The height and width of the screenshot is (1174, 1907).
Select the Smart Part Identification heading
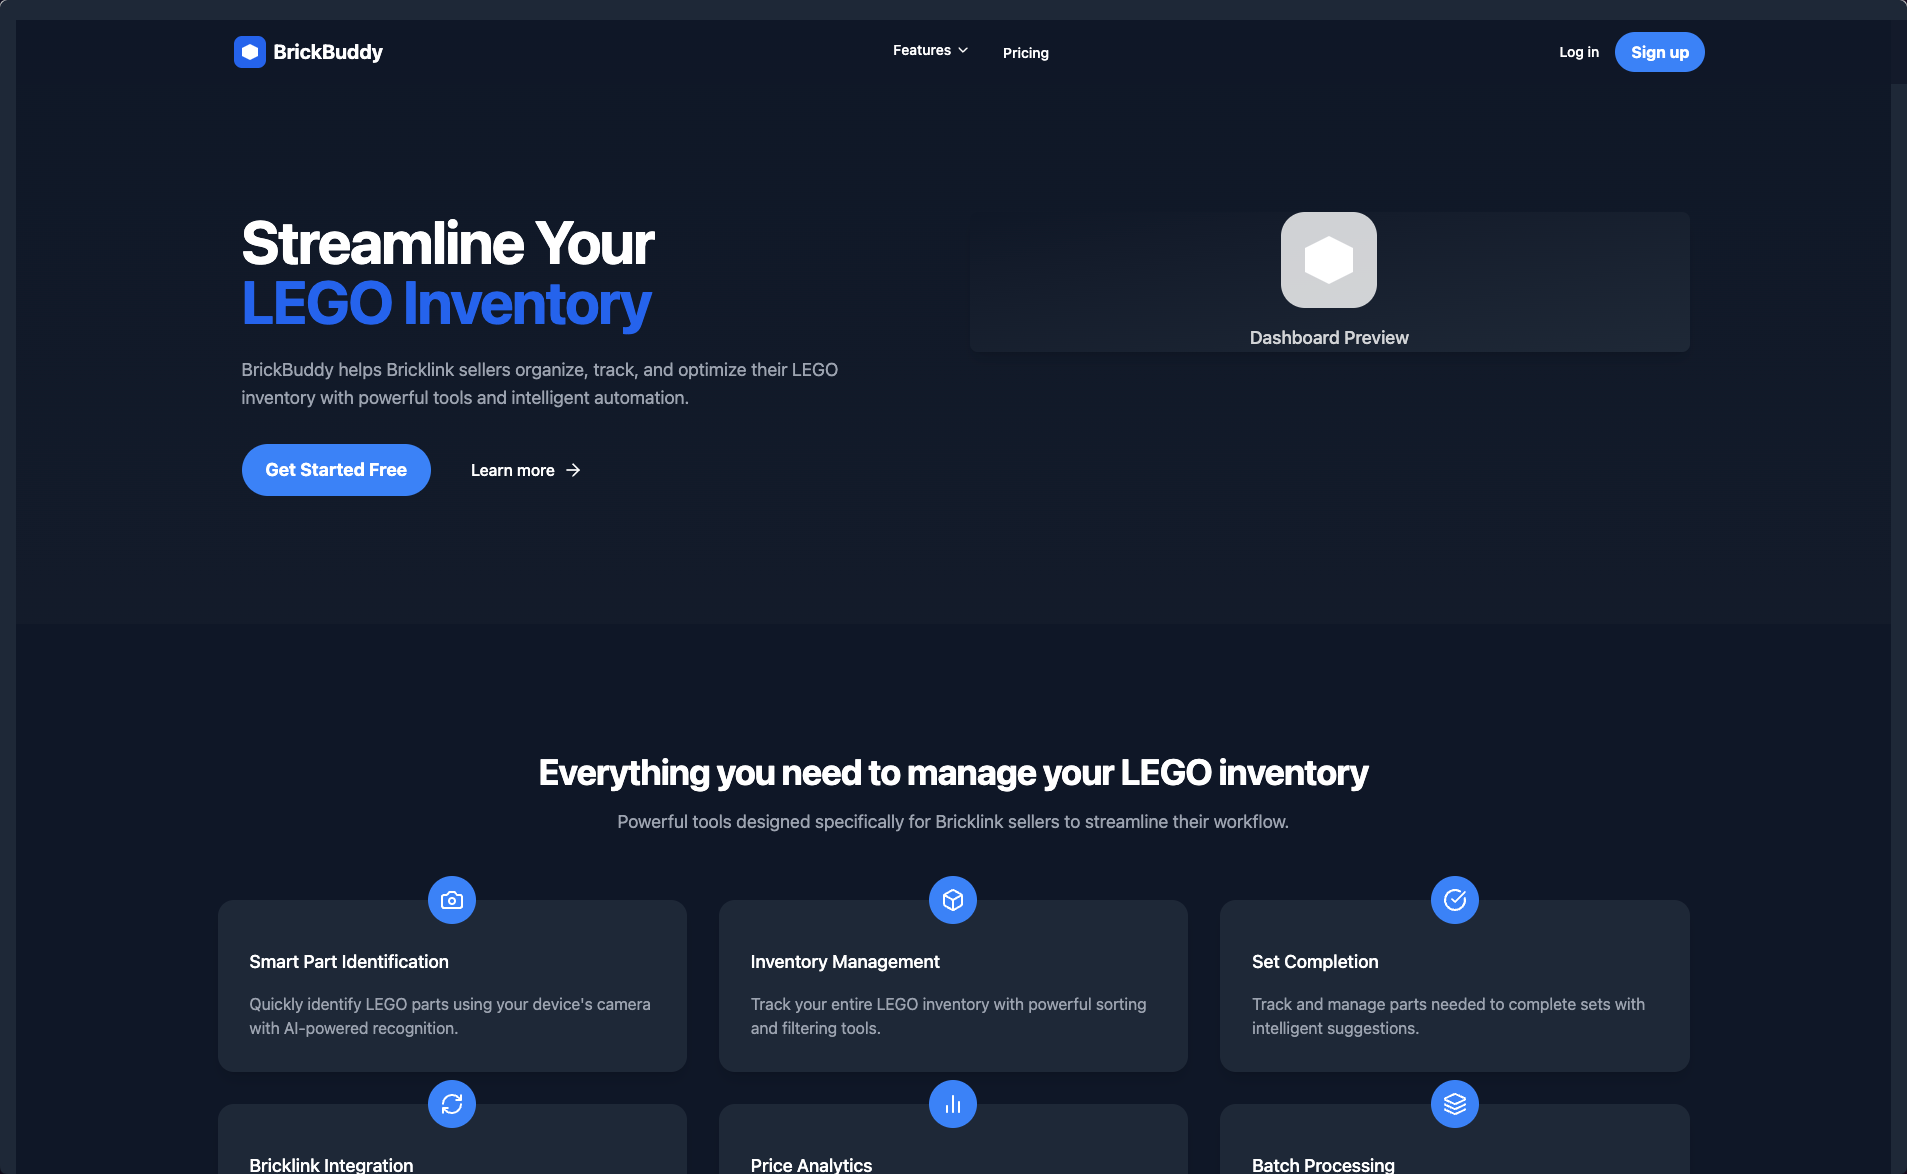[349, 962]
